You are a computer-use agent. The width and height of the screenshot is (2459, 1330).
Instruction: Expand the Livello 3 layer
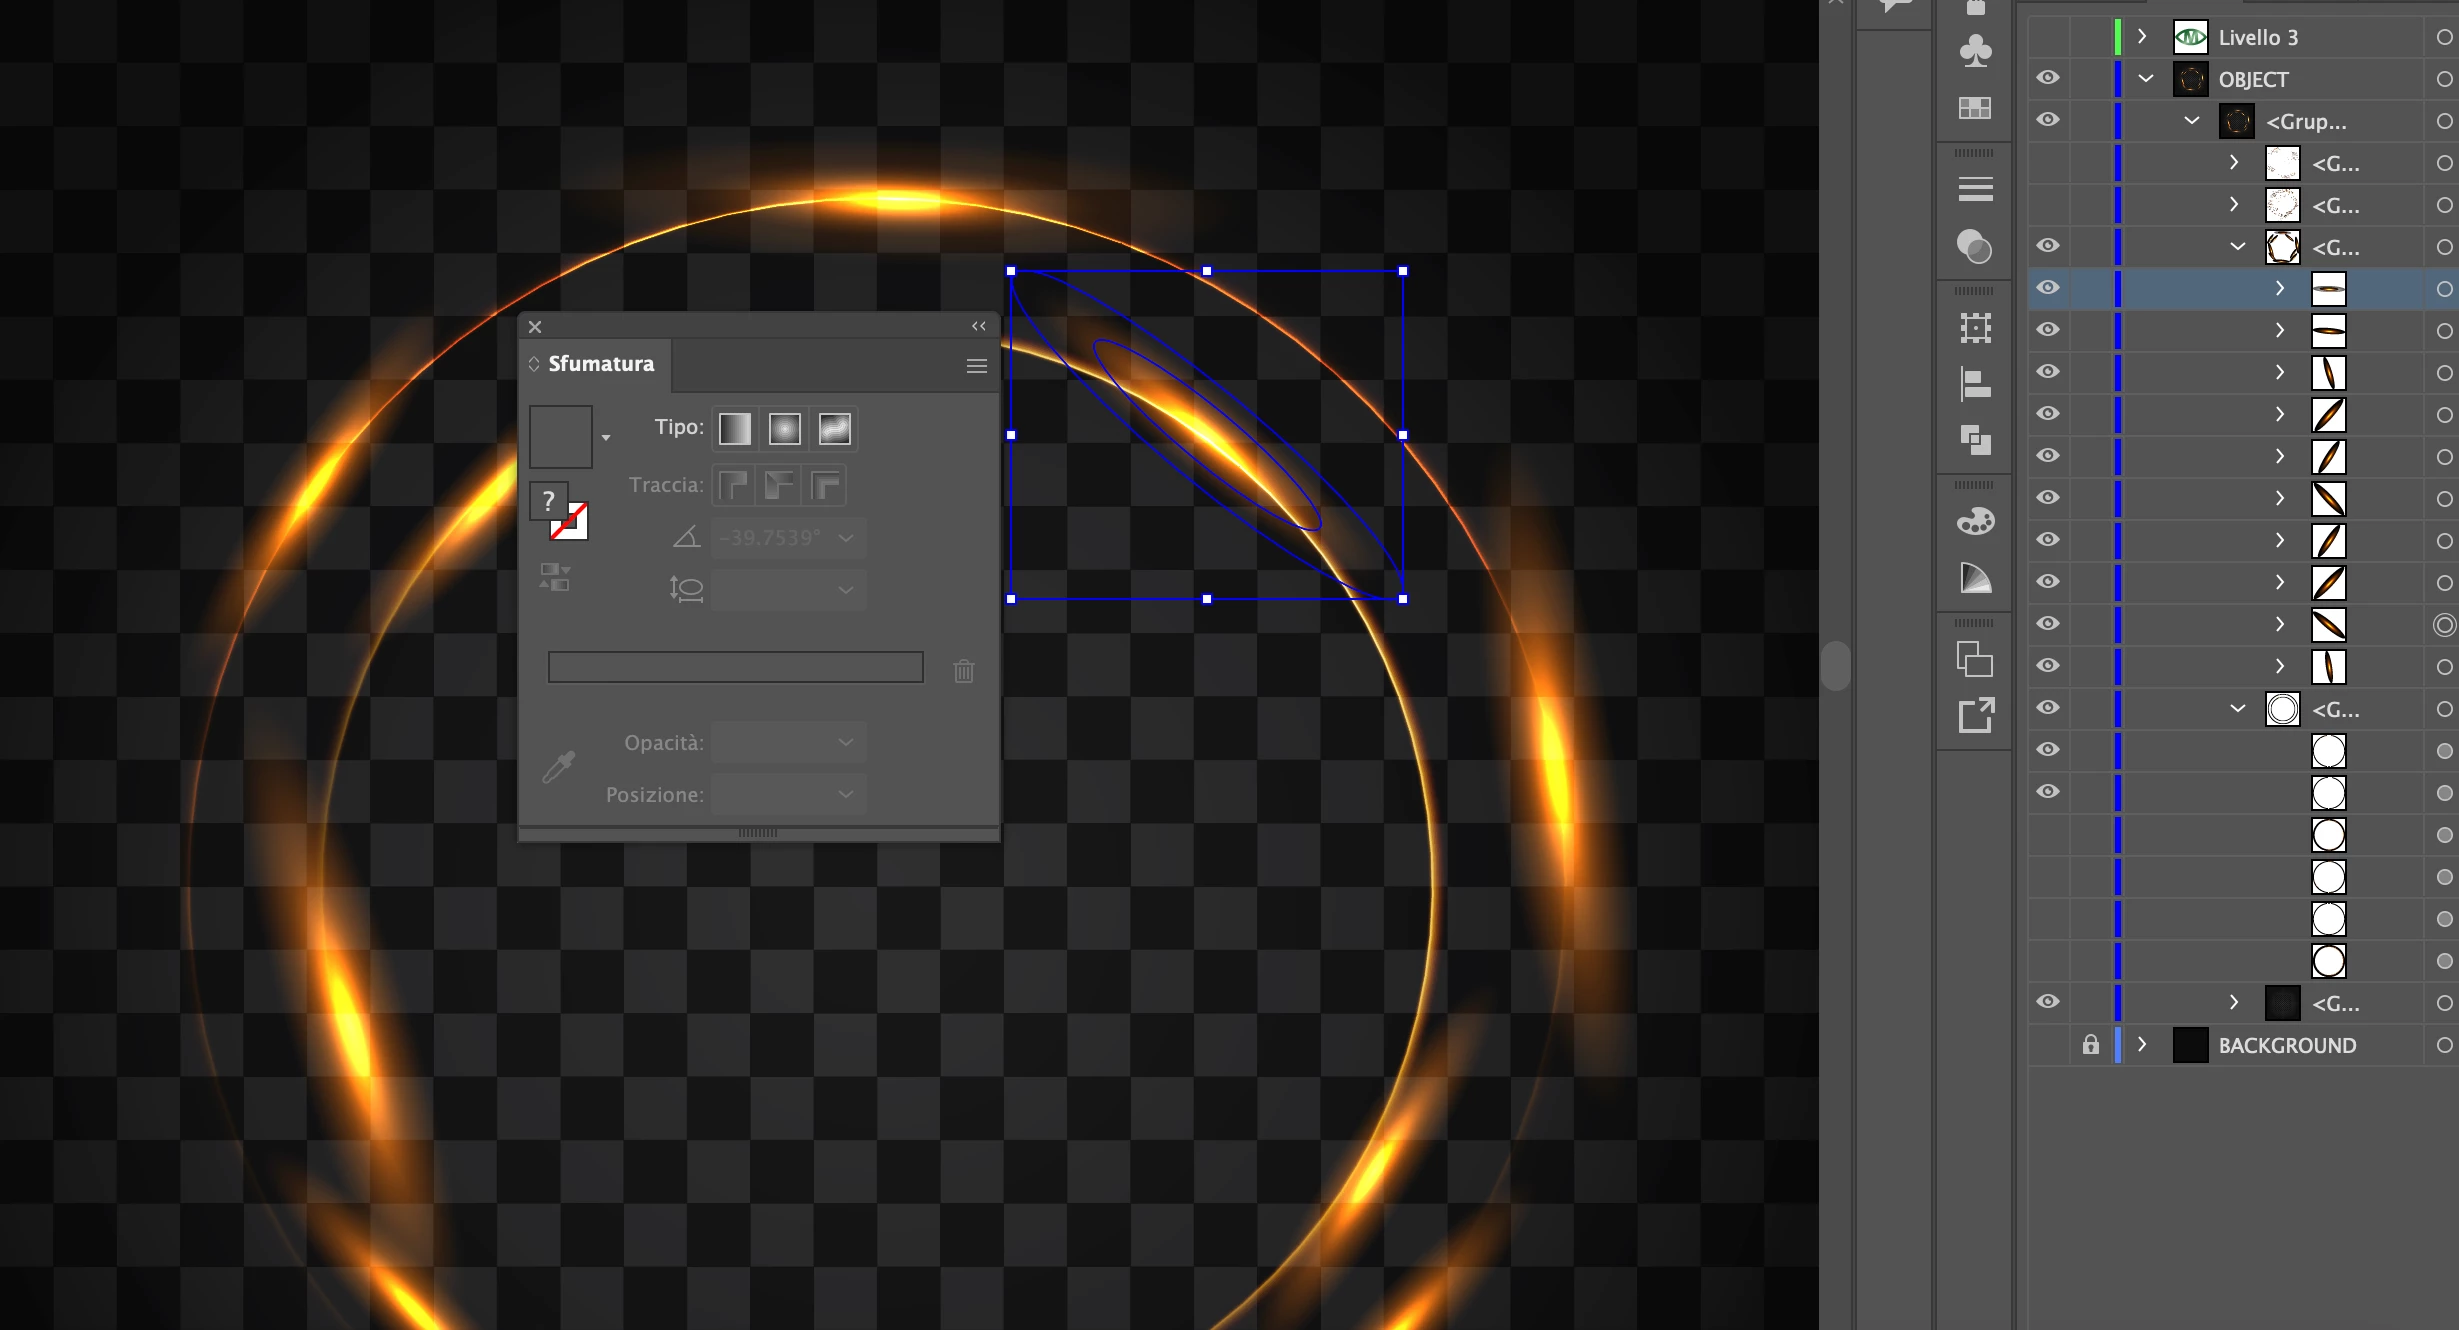click(2142, 36)
